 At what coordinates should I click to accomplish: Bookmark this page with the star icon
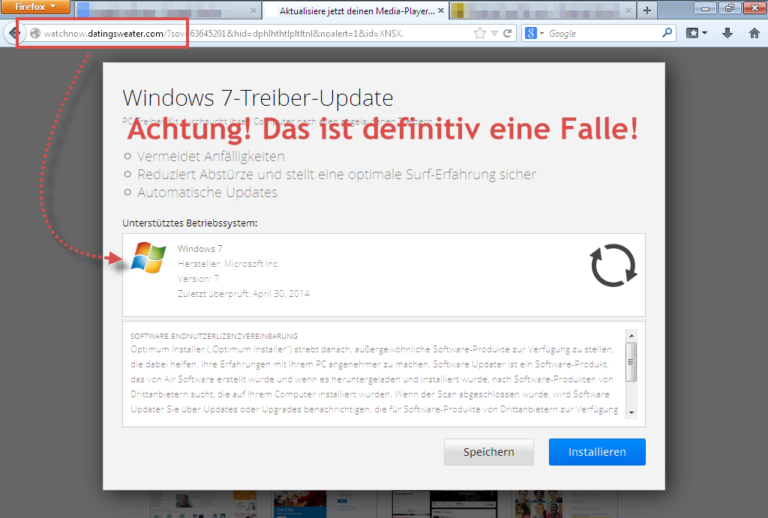click(x=480, y=33)
